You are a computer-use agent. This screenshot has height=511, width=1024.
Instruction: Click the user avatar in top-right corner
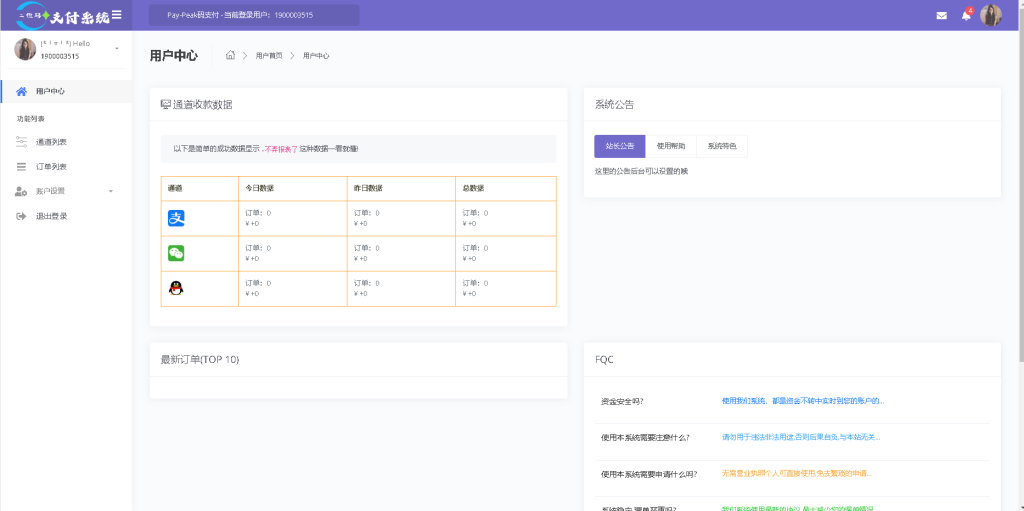click(x=991, y=15)
